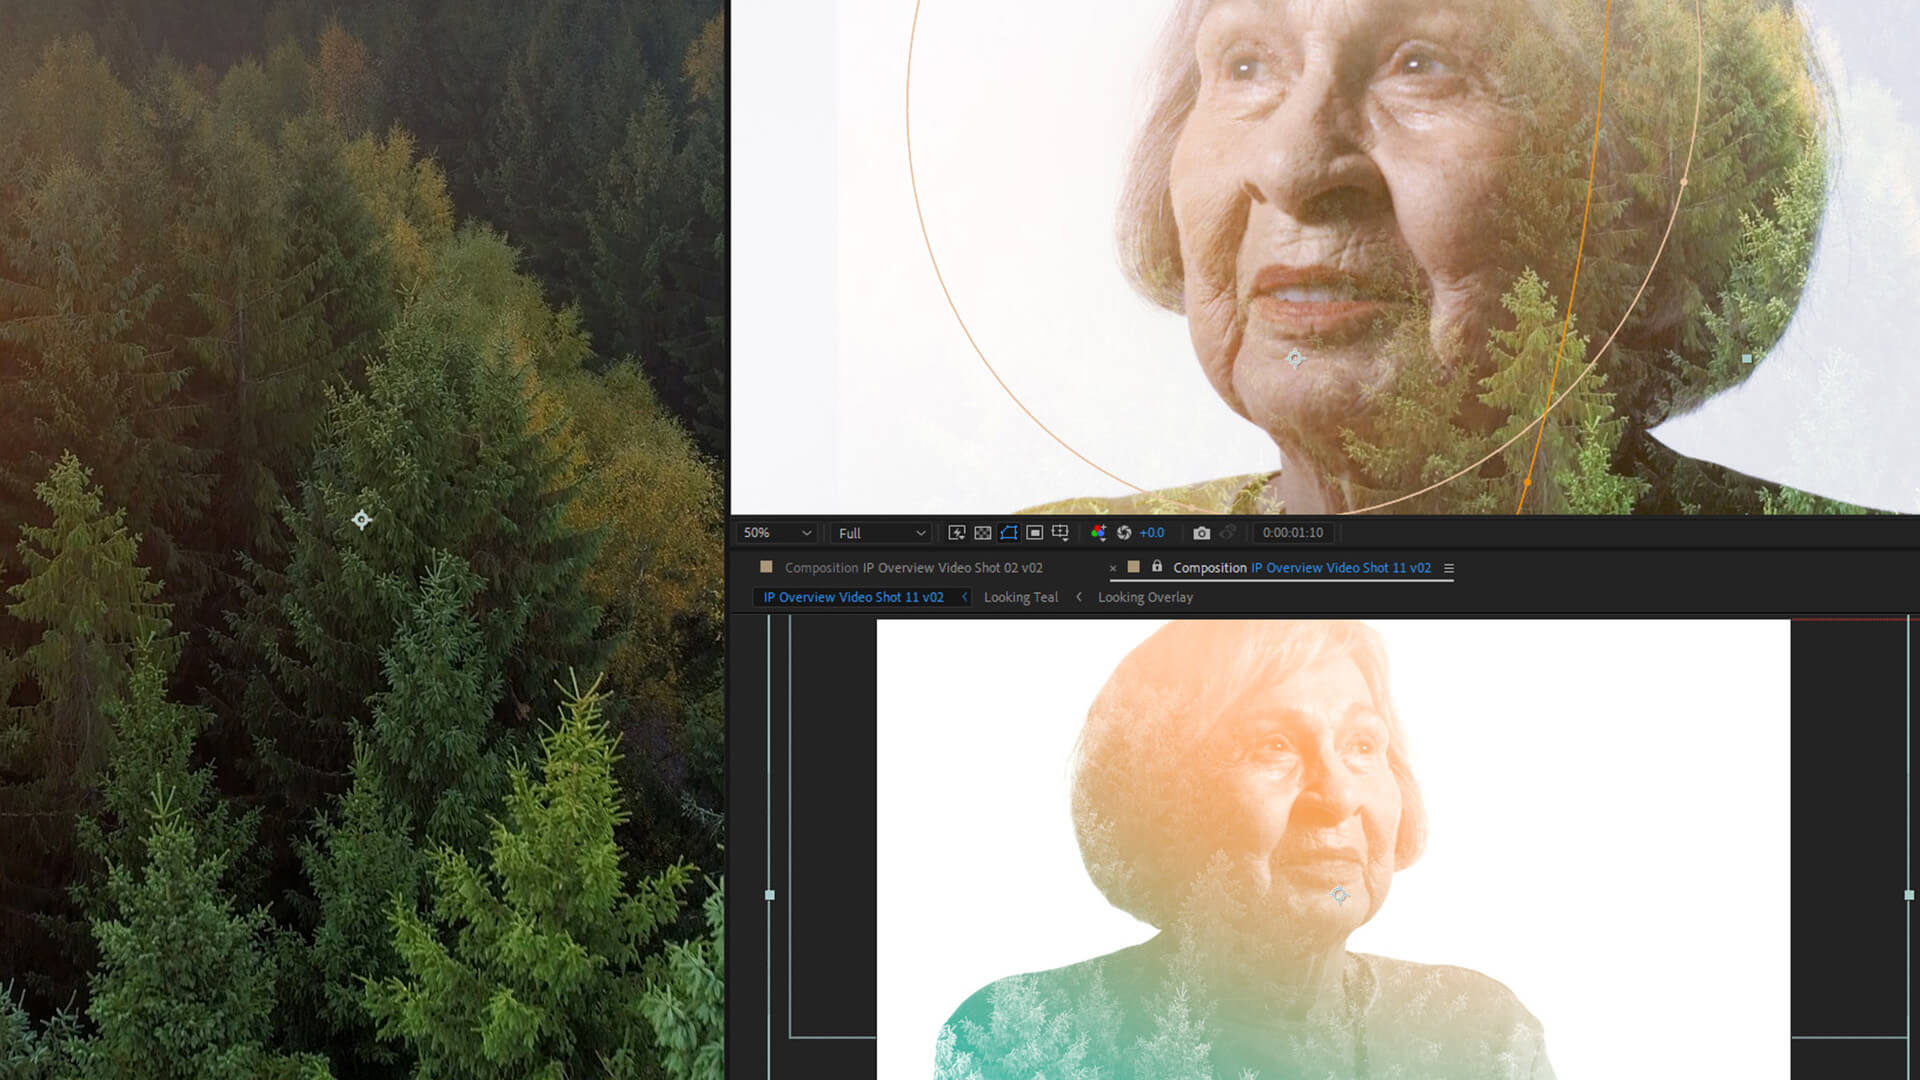The height and width of the screenshot is (1080, 1920).
Task: Adjust the exposure value reading +0.0
Action: [x=1150, y=532]
